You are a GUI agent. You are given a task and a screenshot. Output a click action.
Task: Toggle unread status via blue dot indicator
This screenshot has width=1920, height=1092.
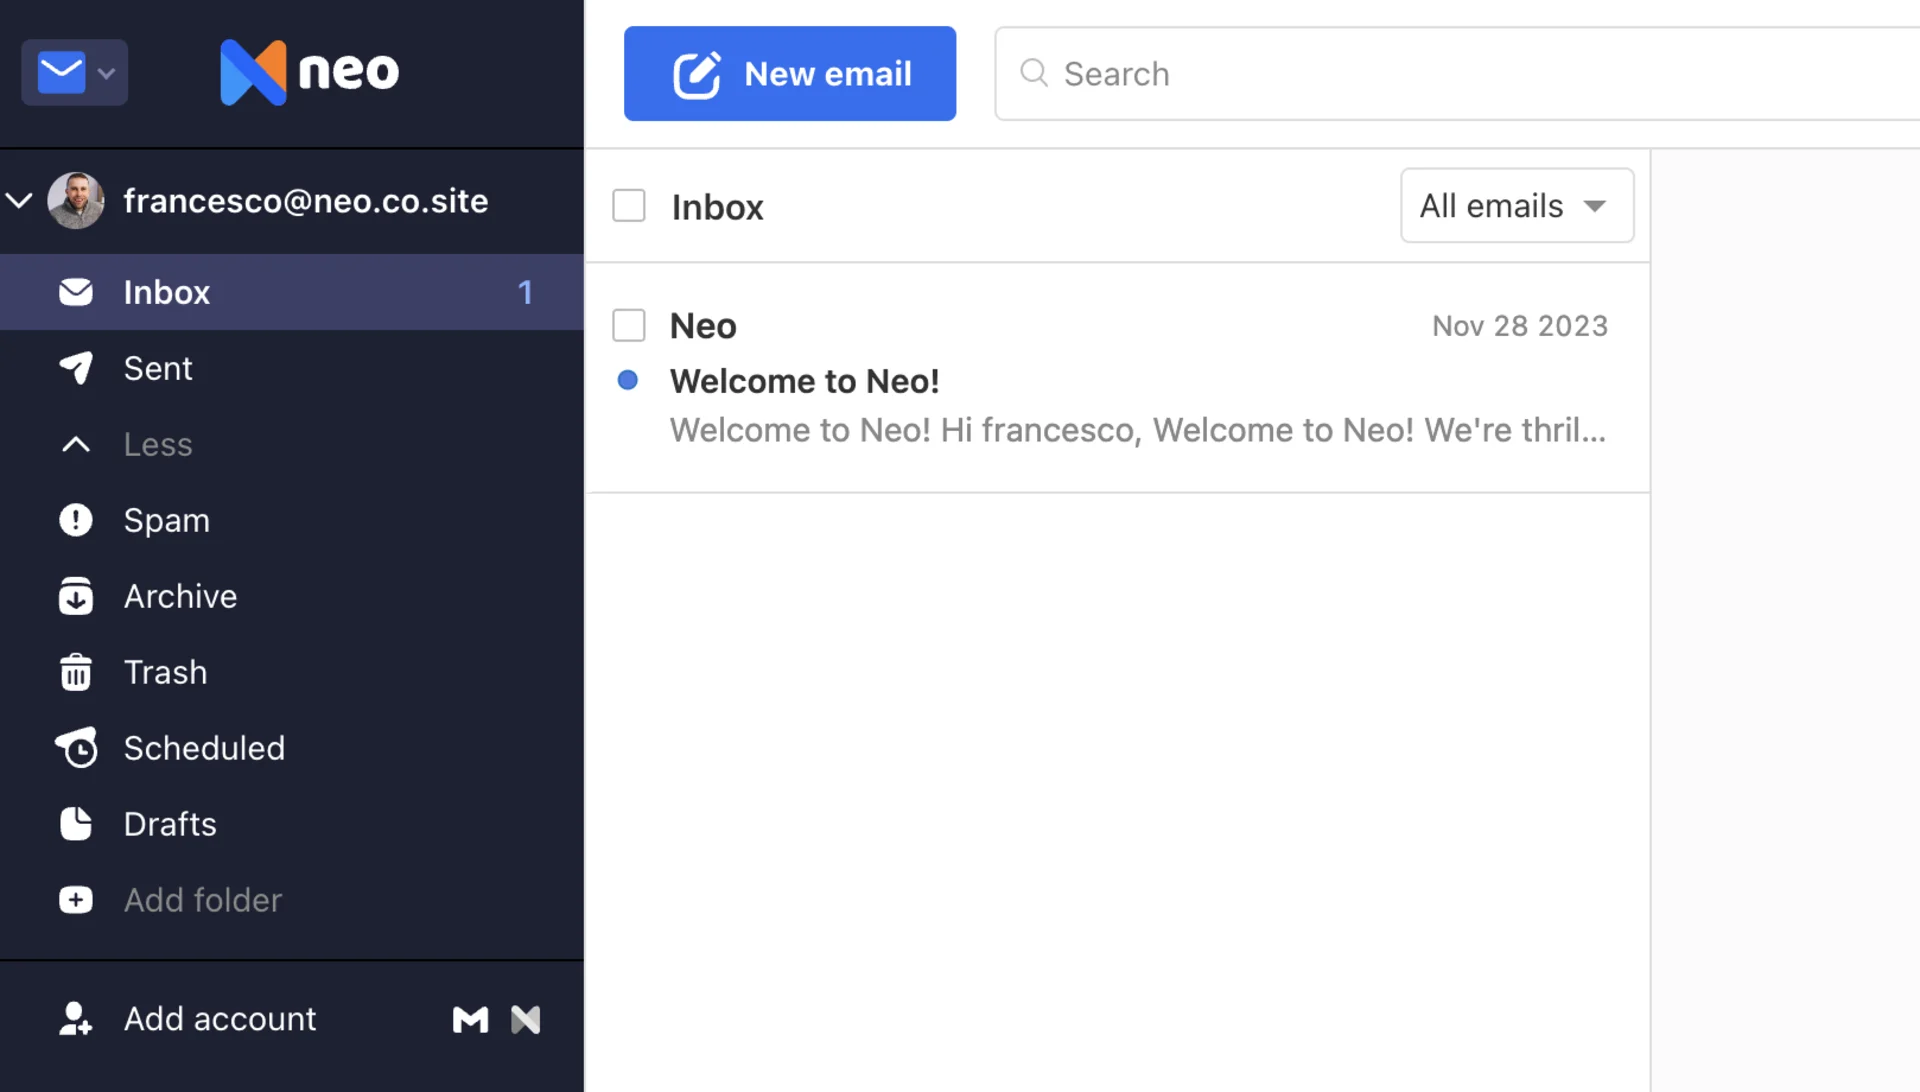pyautogui.click(x=628, y=380)
